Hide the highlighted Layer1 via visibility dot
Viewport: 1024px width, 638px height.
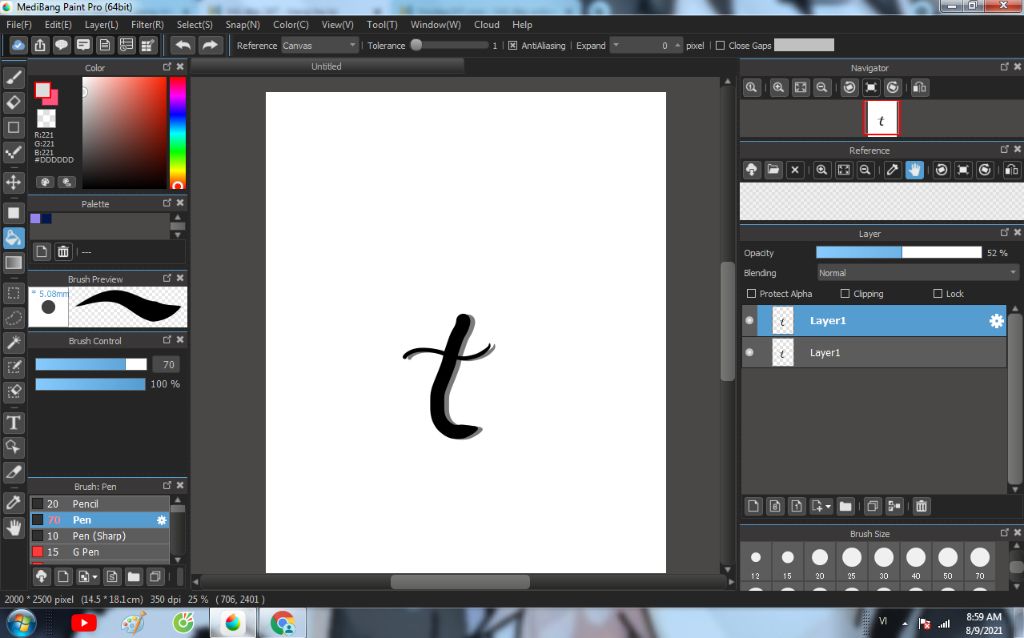tap(750, 321)
